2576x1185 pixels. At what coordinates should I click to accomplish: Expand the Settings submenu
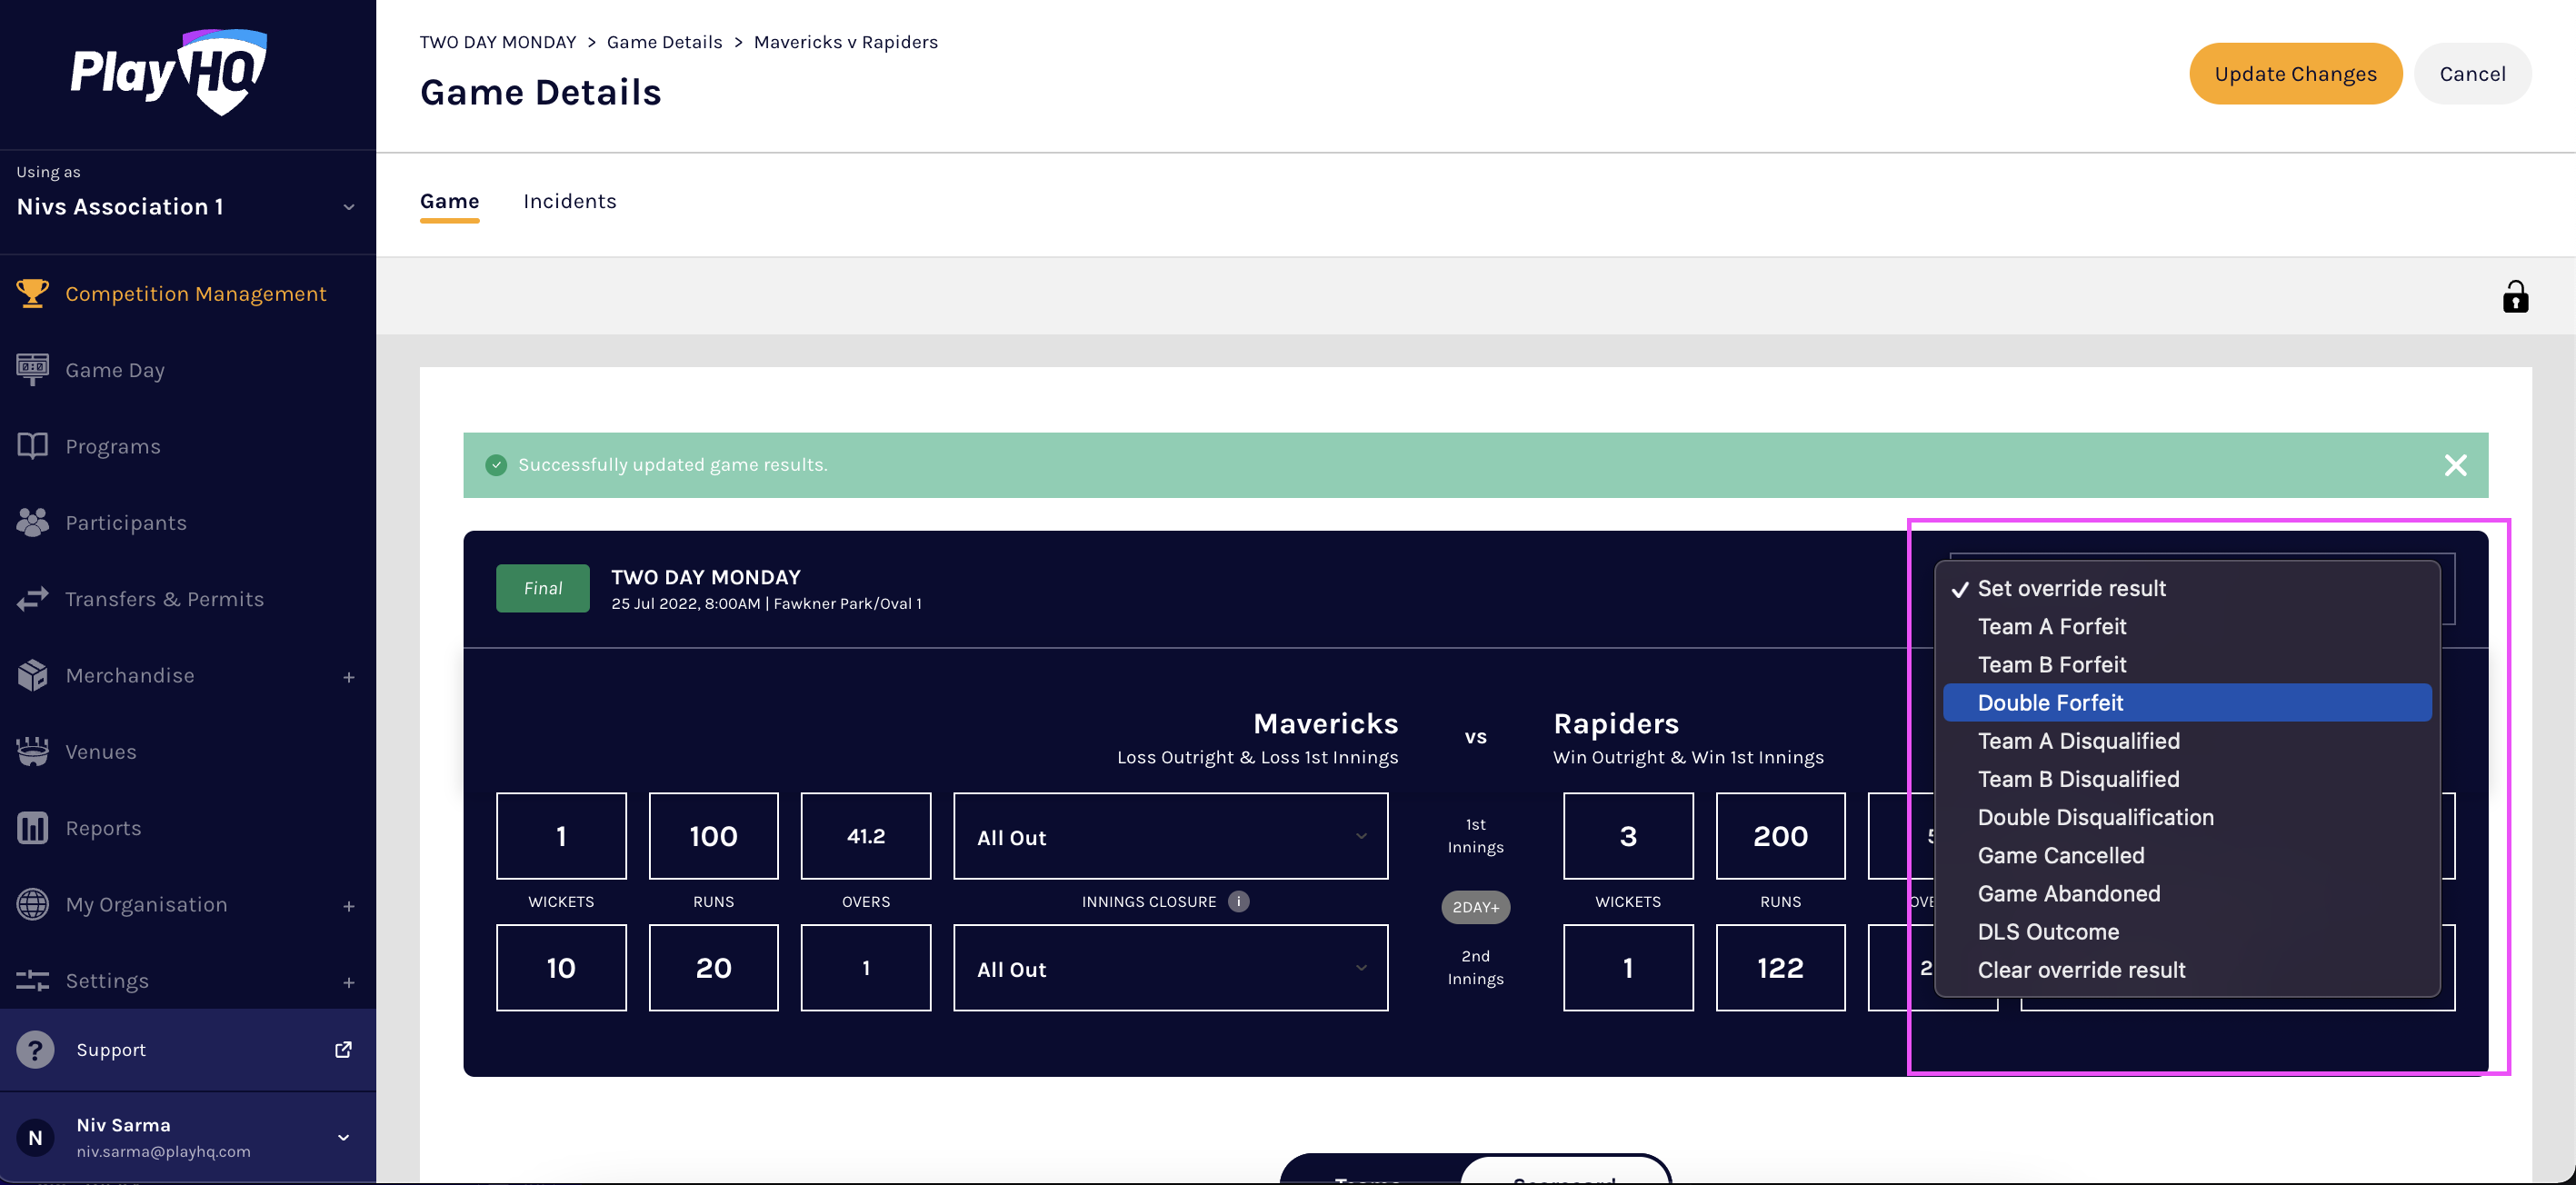pos(348,982)
